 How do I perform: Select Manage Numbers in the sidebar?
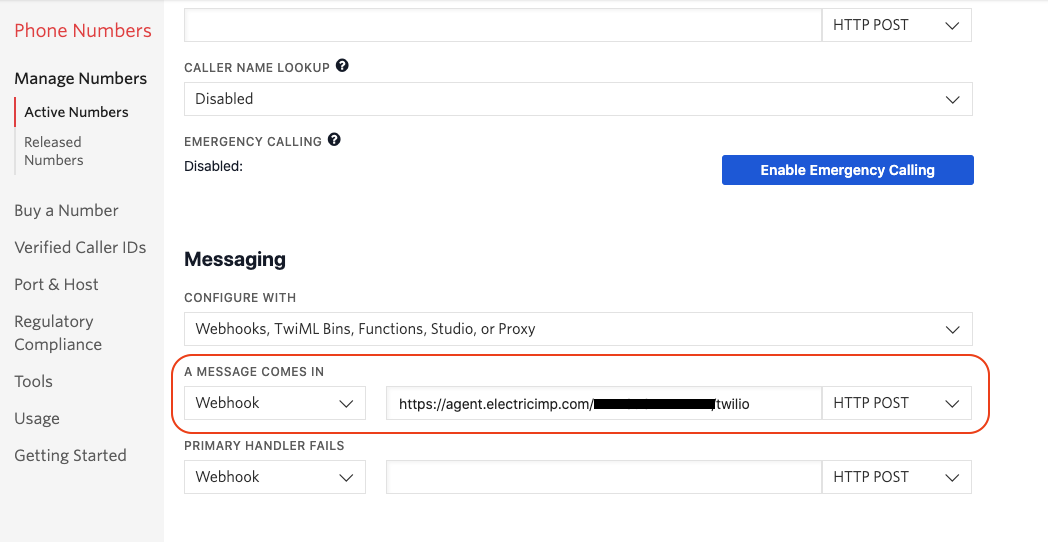pos(80,78)
